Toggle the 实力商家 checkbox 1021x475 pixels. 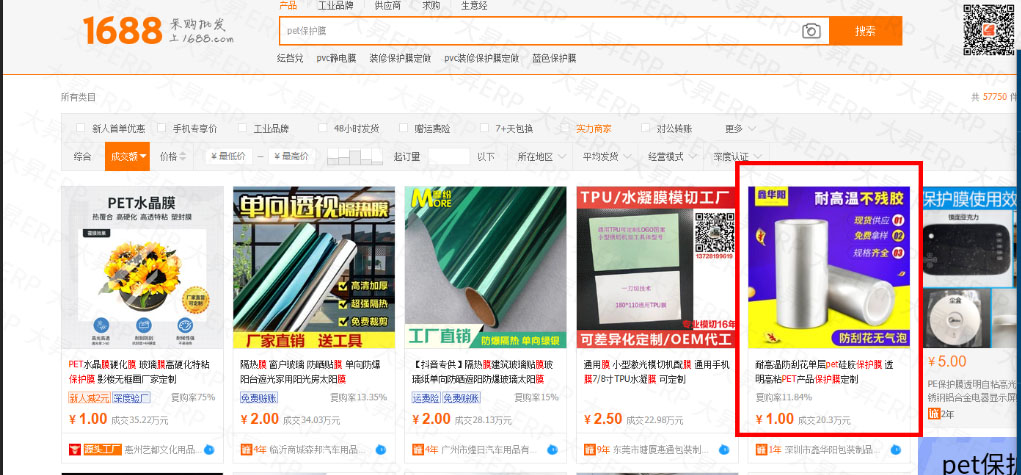[x=565, y=128]
